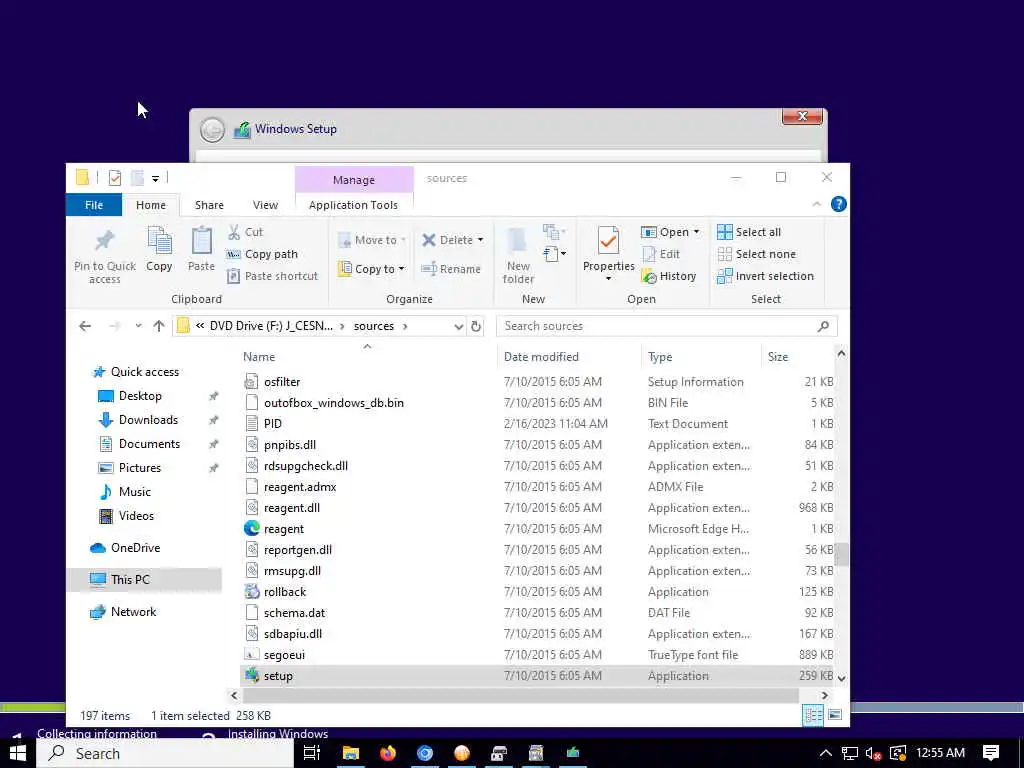This screenshot has width=1024, height=768.
Task: Sort by Type column header
Action: [x=660, y=357]
